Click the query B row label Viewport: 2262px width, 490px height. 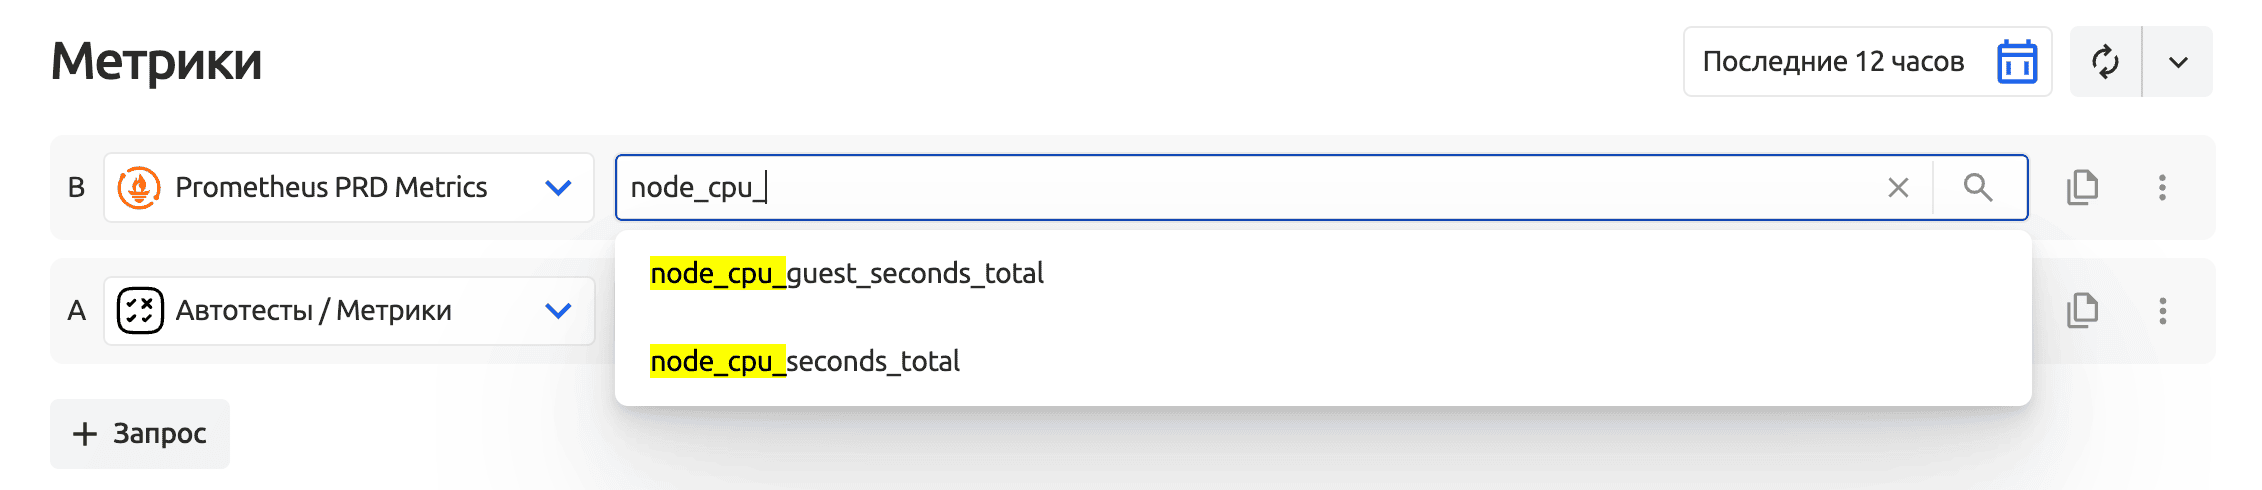click(x=76, y=188)
